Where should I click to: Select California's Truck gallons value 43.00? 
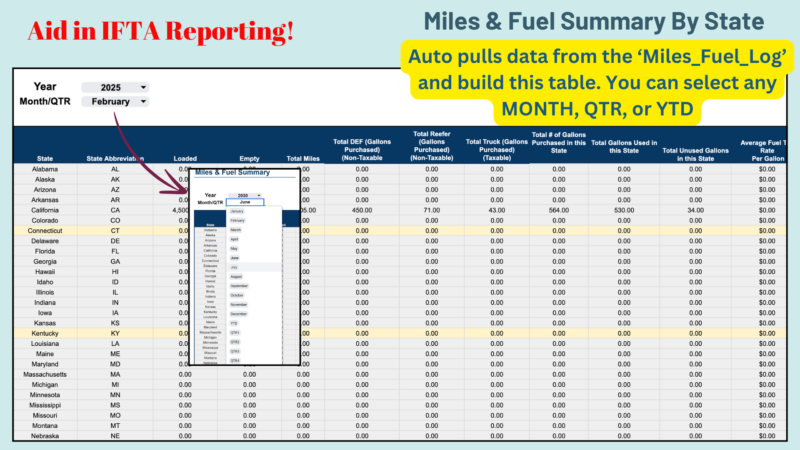pyautogui.click(x=497, y=210)
